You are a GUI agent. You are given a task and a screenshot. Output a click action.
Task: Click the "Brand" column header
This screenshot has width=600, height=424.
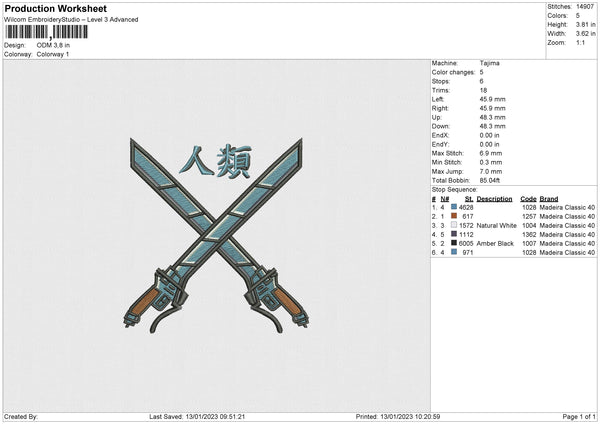point(549,199)
